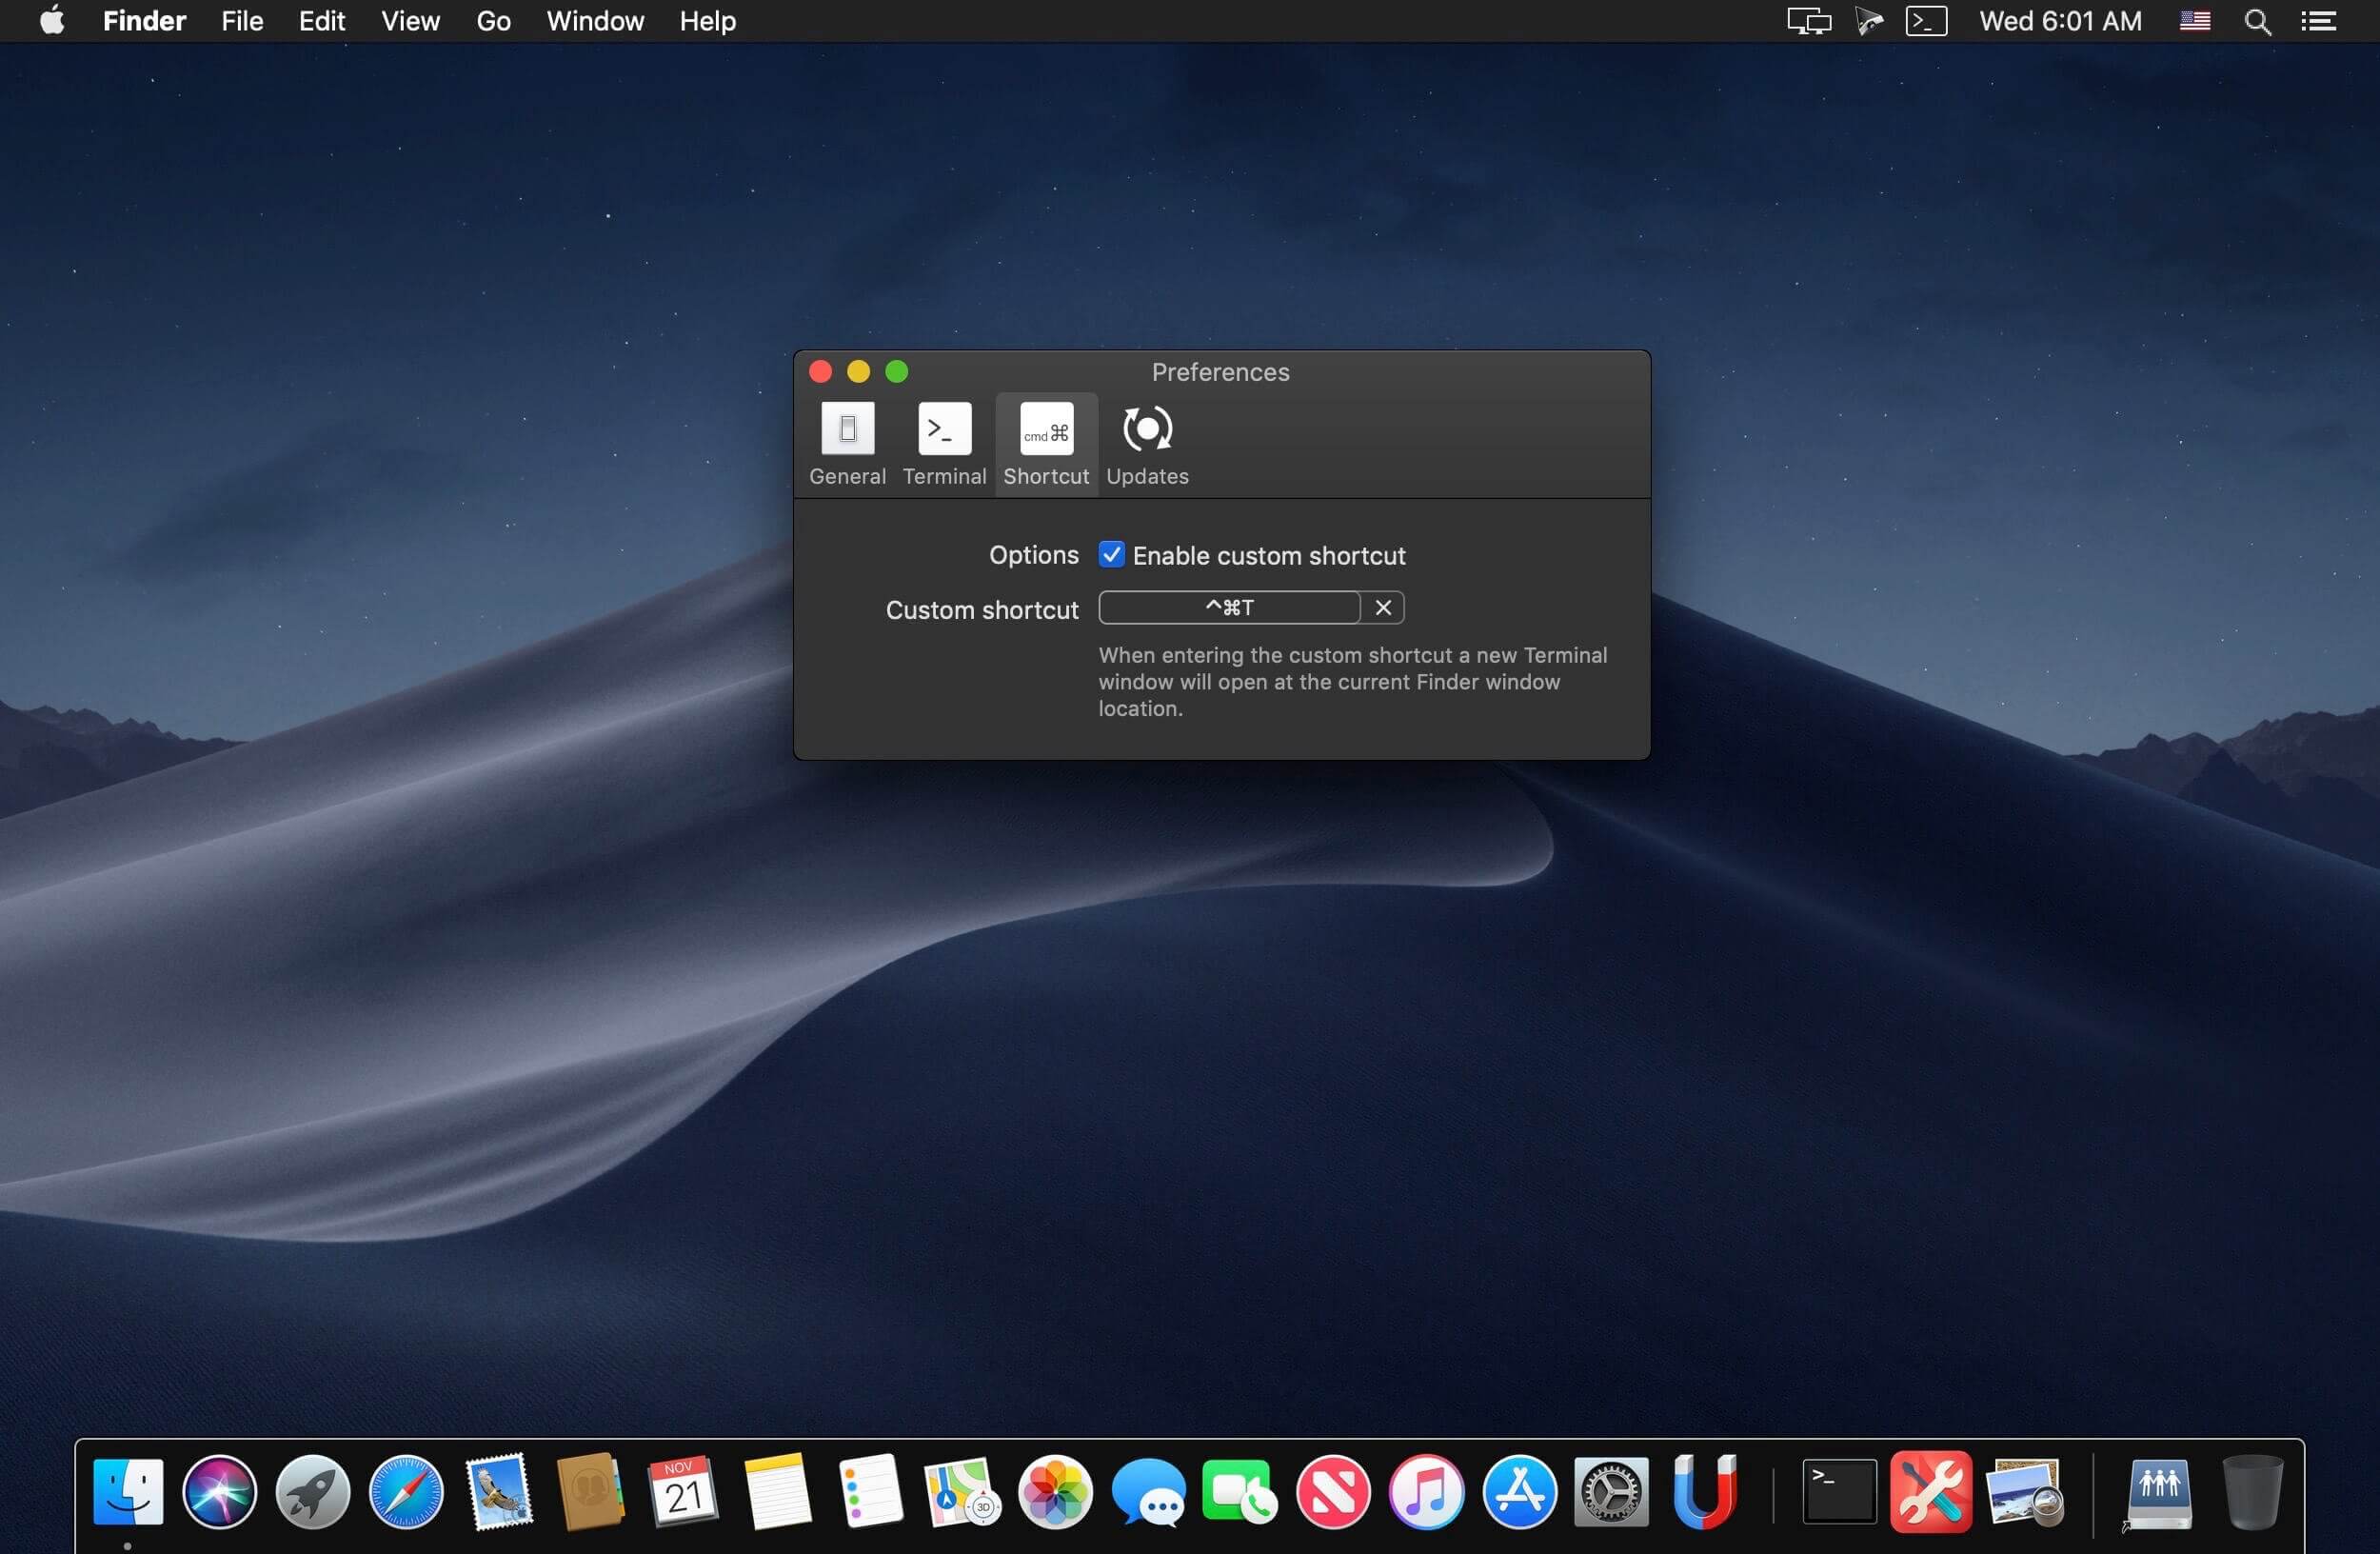Screen dimensions: 2380x1554
Task: Open the Apple menu
Action: click(x=52, y=20)
